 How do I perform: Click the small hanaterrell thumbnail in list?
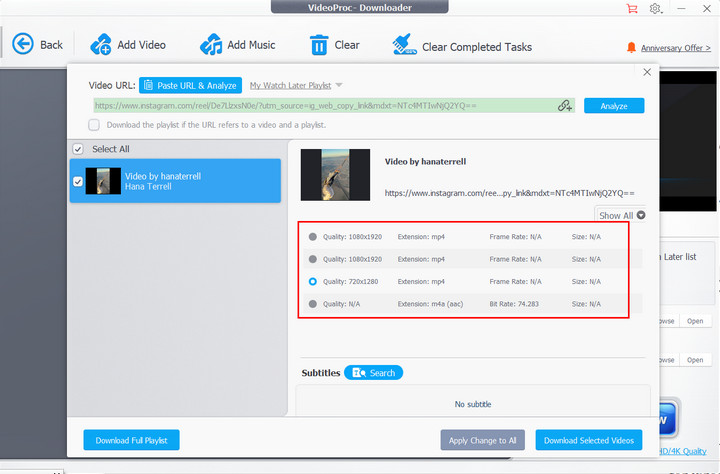[x=103, y=181]
